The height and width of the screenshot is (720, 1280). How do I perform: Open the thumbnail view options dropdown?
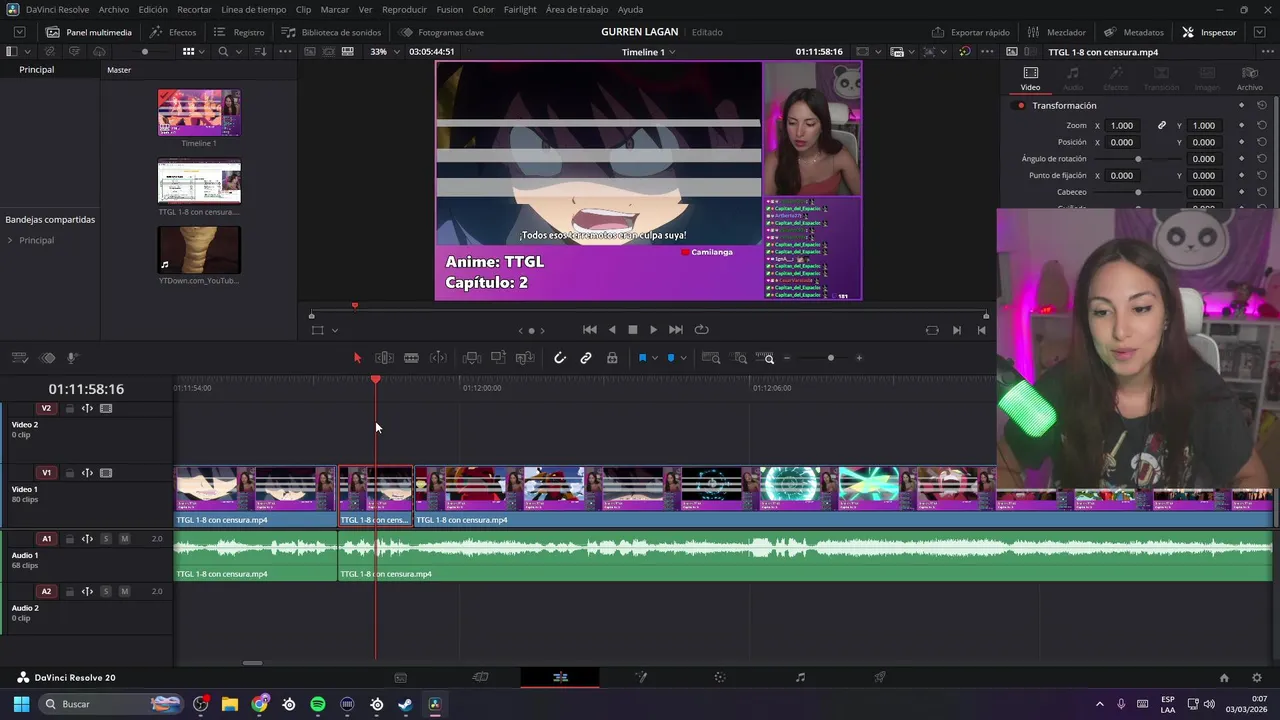coord(201,51)
